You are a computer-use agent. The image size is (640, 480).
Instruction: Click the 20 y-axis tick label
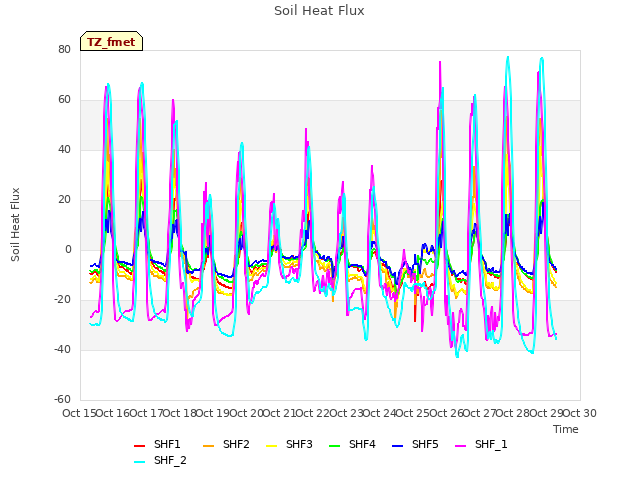tap(64, 200)
